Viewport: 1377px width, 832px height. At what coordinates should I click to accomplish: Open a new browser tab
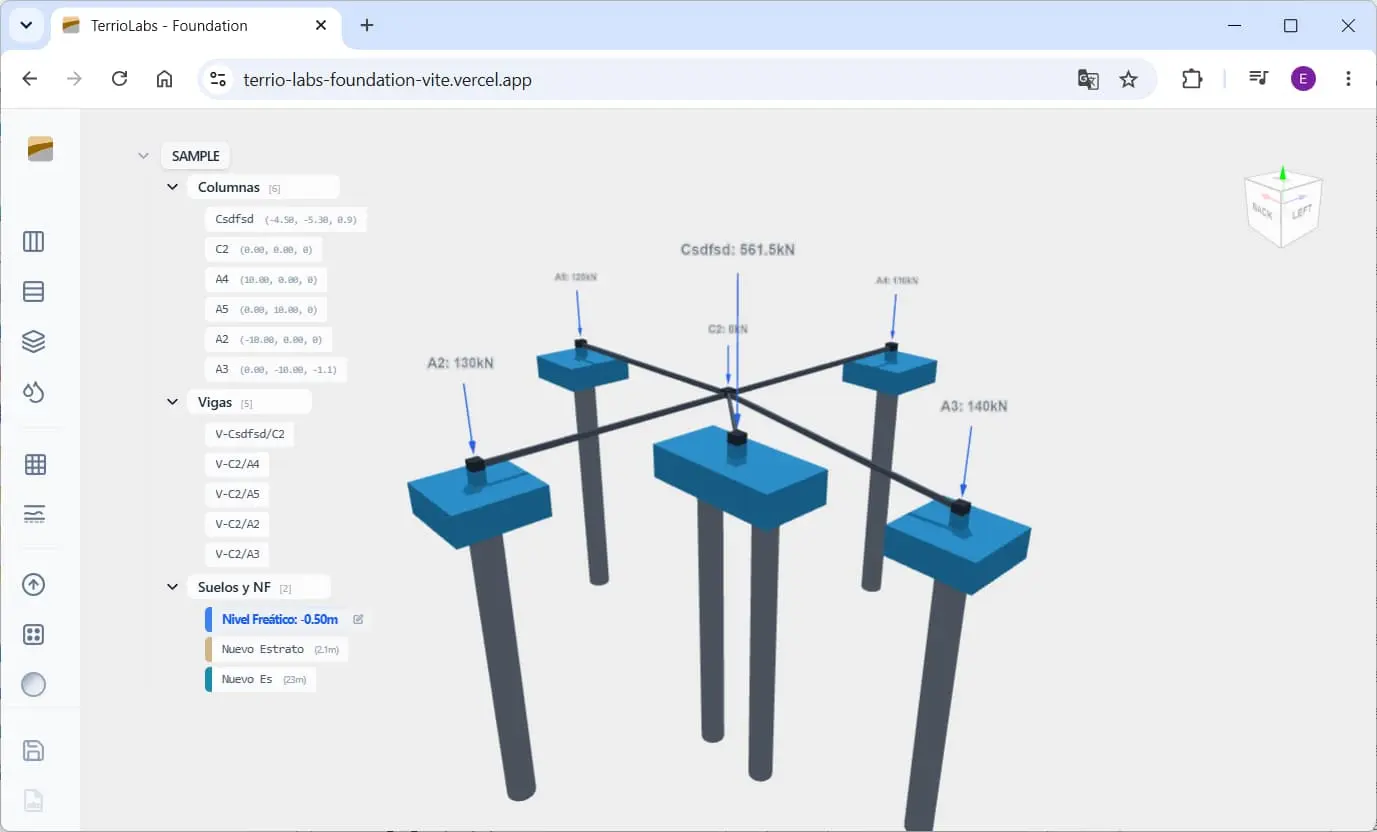point(367,26)
